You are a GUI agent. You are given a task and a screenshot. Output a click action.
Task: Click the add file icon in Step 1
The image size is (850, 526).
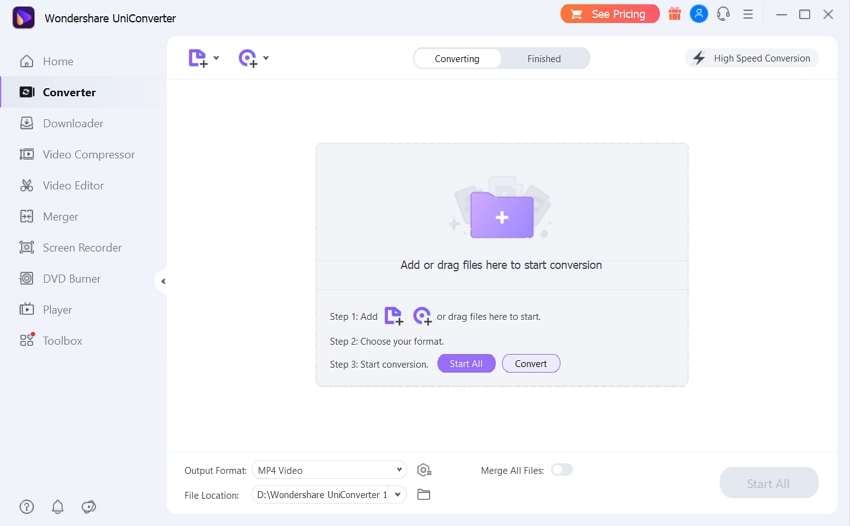[x=394, y=316]
